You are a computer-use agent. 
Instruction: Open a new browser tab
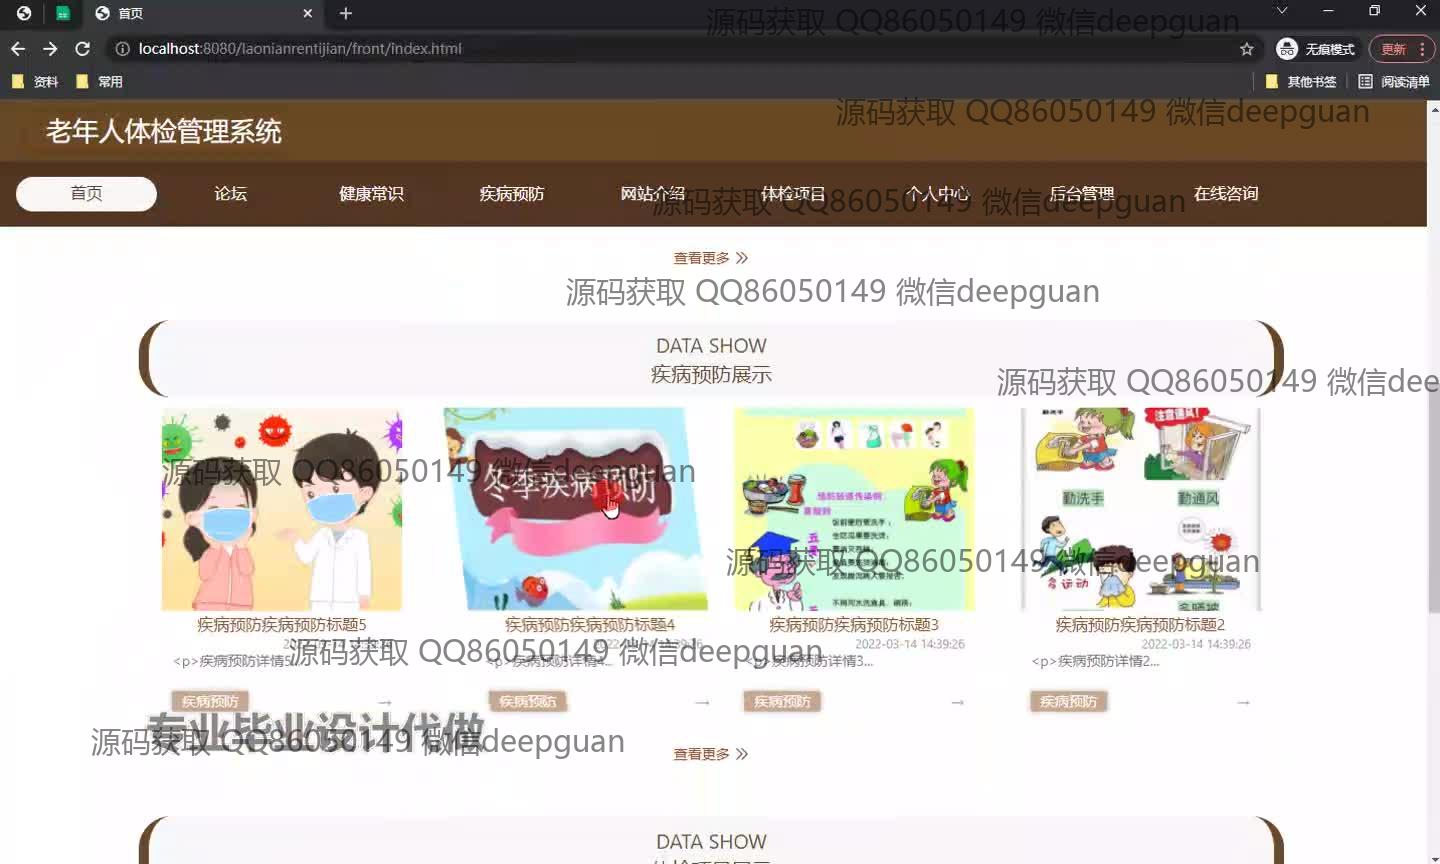[346, 13]
